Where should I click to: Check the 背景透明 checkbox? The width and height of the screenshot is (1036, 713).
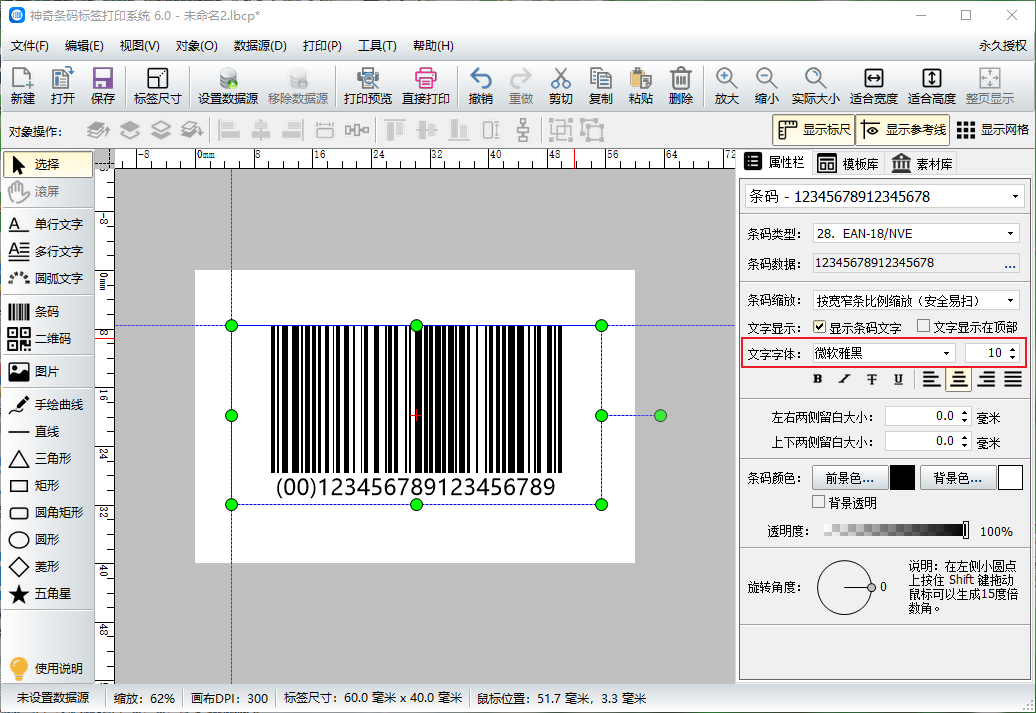click(x=819, y=502)
